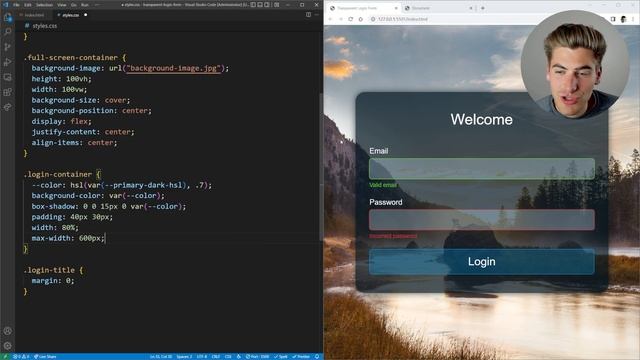
Task: Open Accounts menu in activity bar
Action: point(7,331)
